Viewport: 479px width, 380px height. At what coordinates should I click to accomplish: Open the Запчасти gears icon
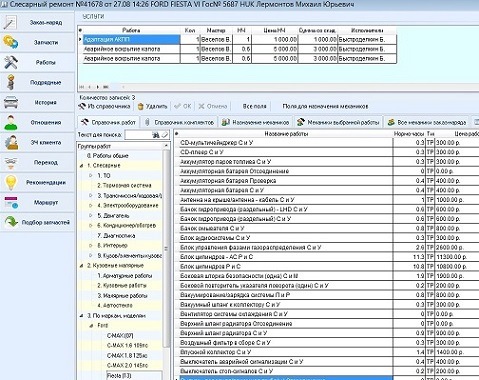coord(11,42)
